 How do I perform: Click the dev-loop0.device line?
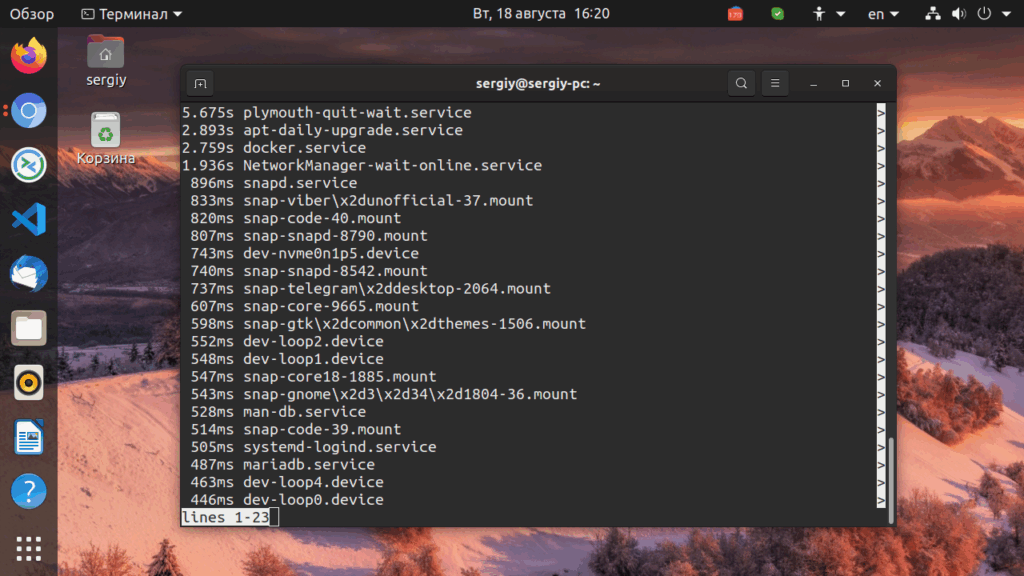(287, 500)
